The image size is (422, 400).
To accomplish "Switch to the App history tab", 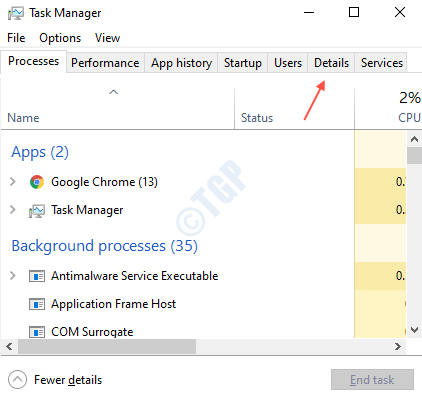I will [181, 63].
